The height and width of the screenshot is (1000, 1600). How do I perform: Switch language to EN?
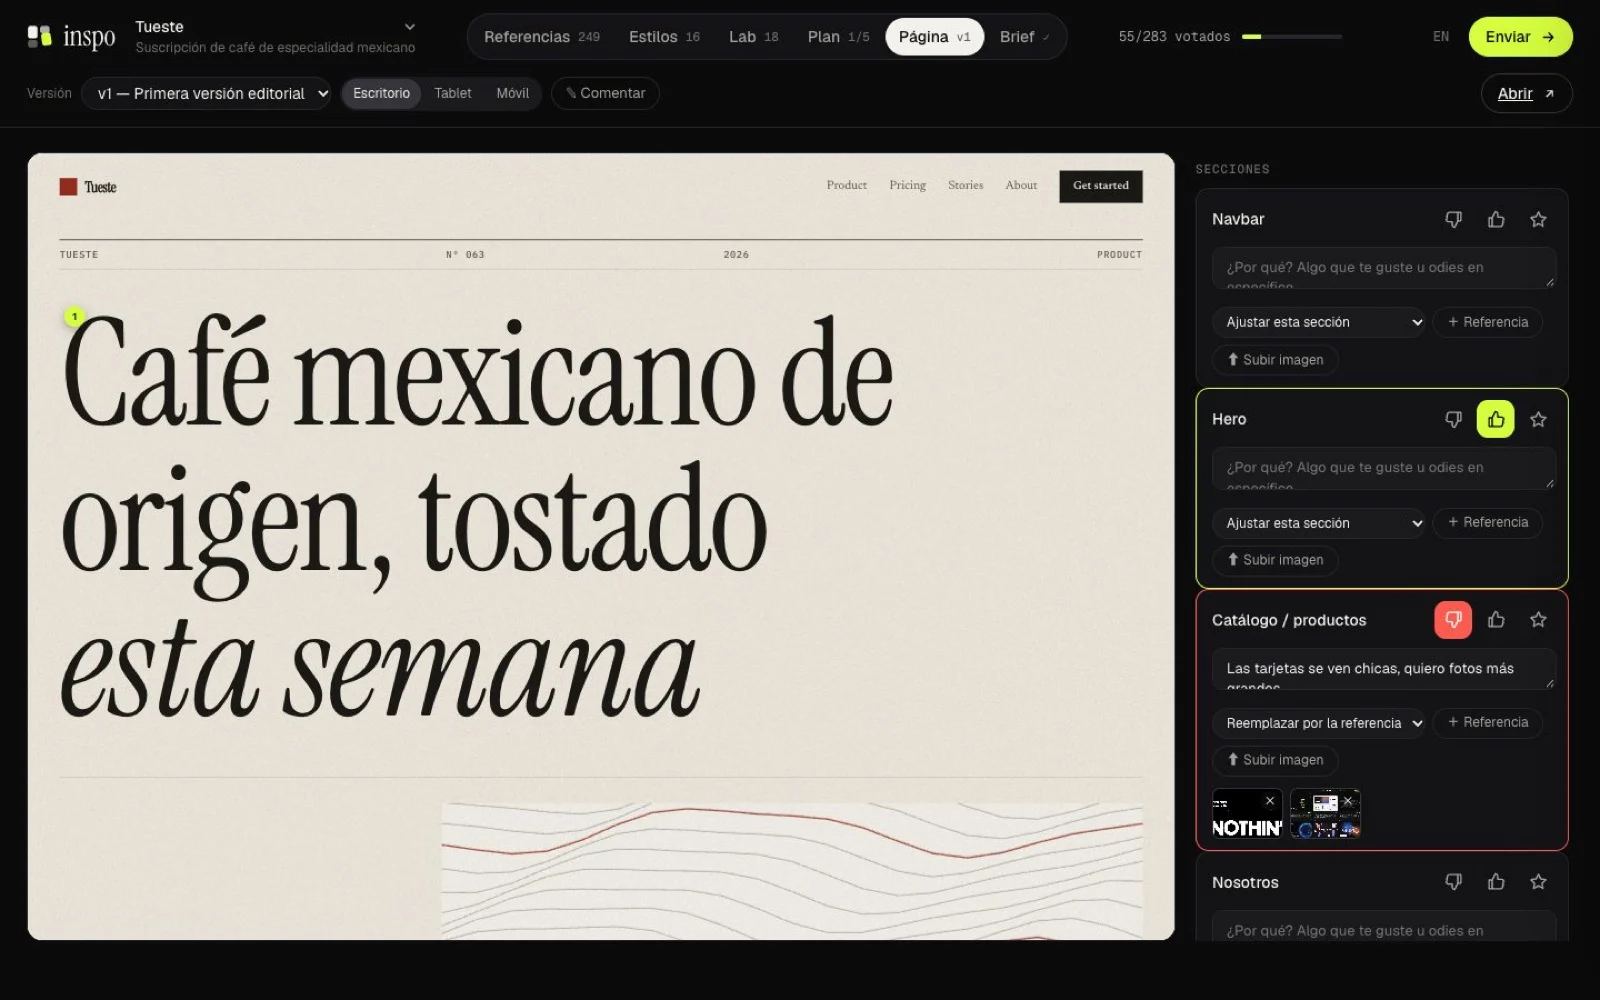pyautogui.click(x=1441, y=37)
